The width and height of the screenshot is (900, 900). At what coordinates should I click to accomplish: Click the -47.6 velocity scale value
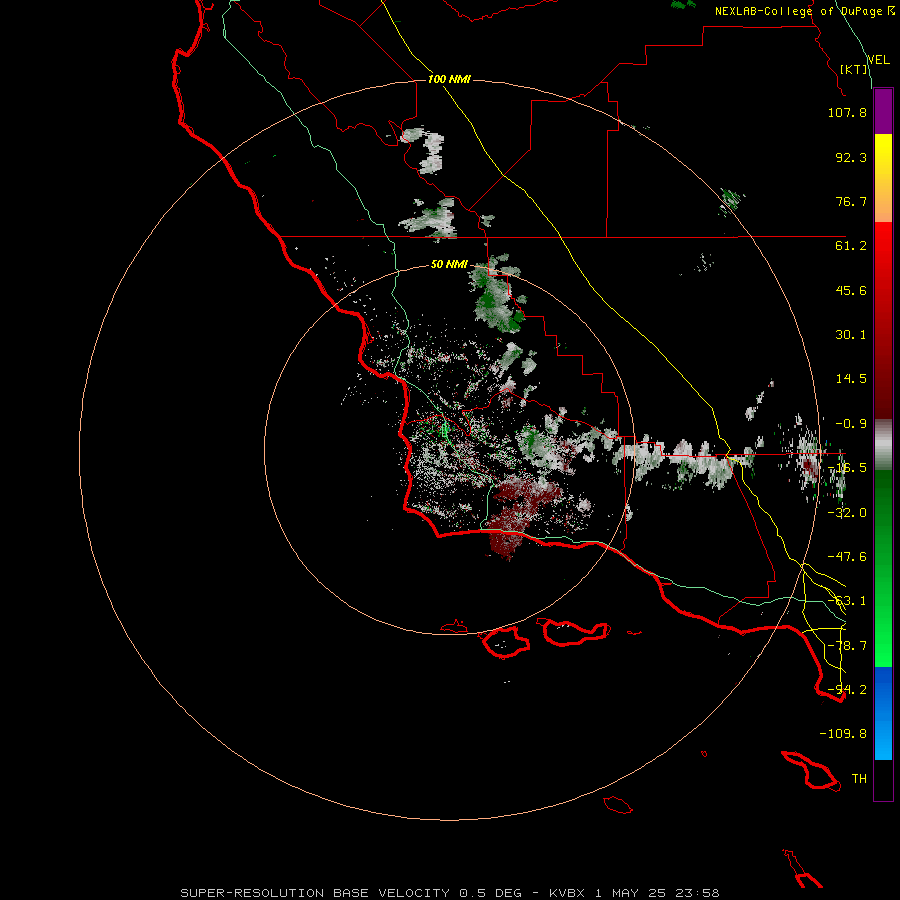[847, 557]
